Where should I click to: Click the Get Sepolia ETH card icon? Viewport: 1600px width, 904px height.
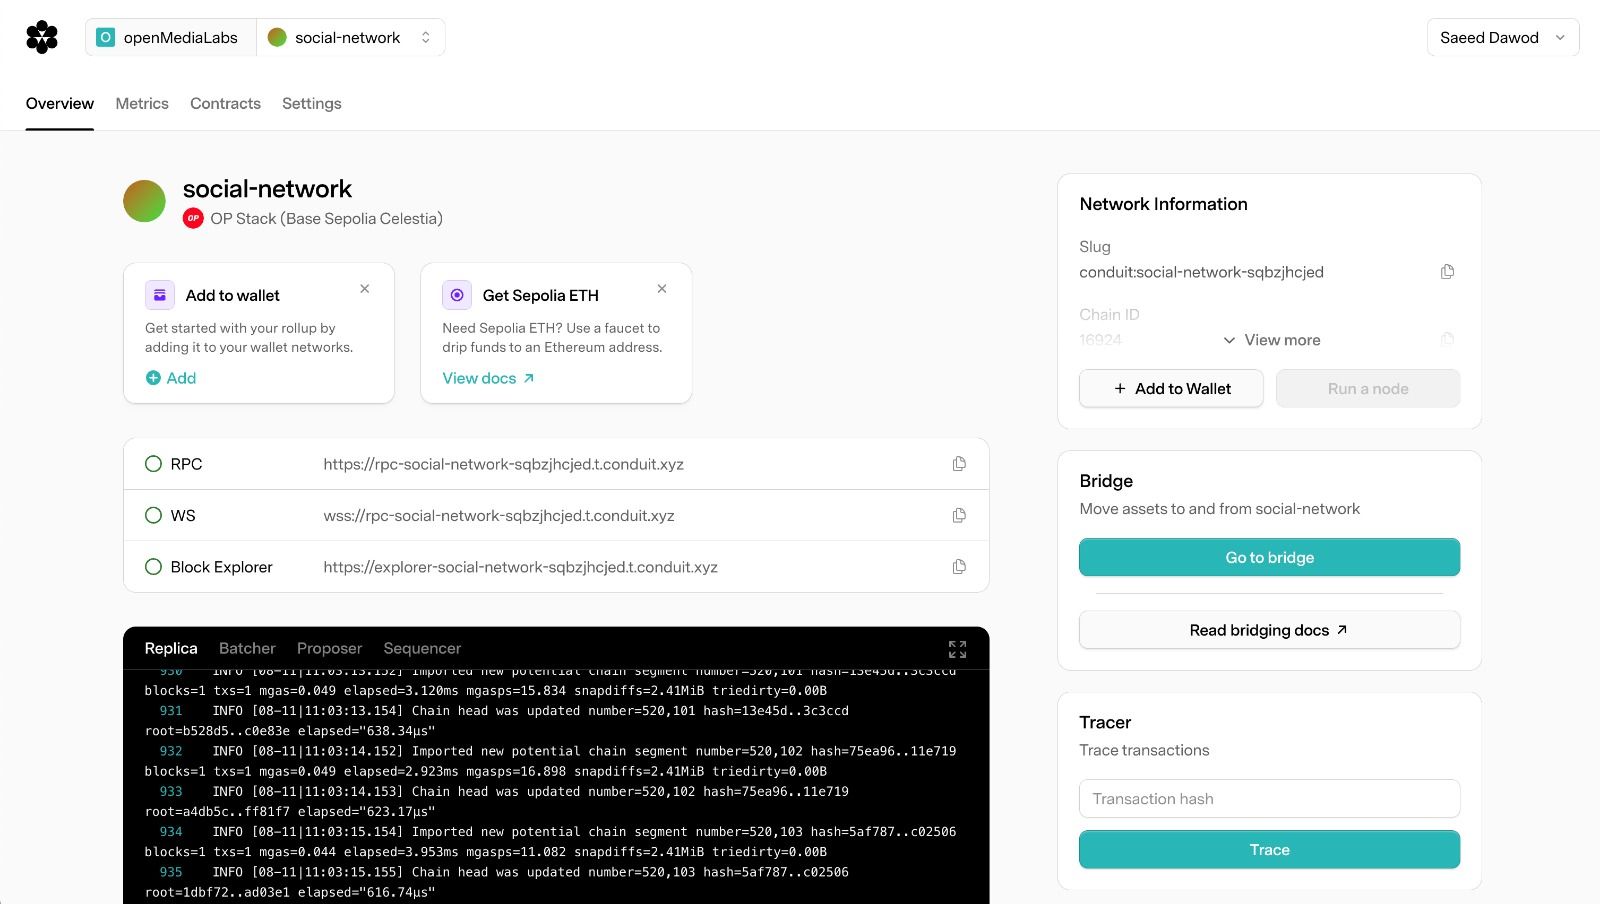(x=457, y=295)
